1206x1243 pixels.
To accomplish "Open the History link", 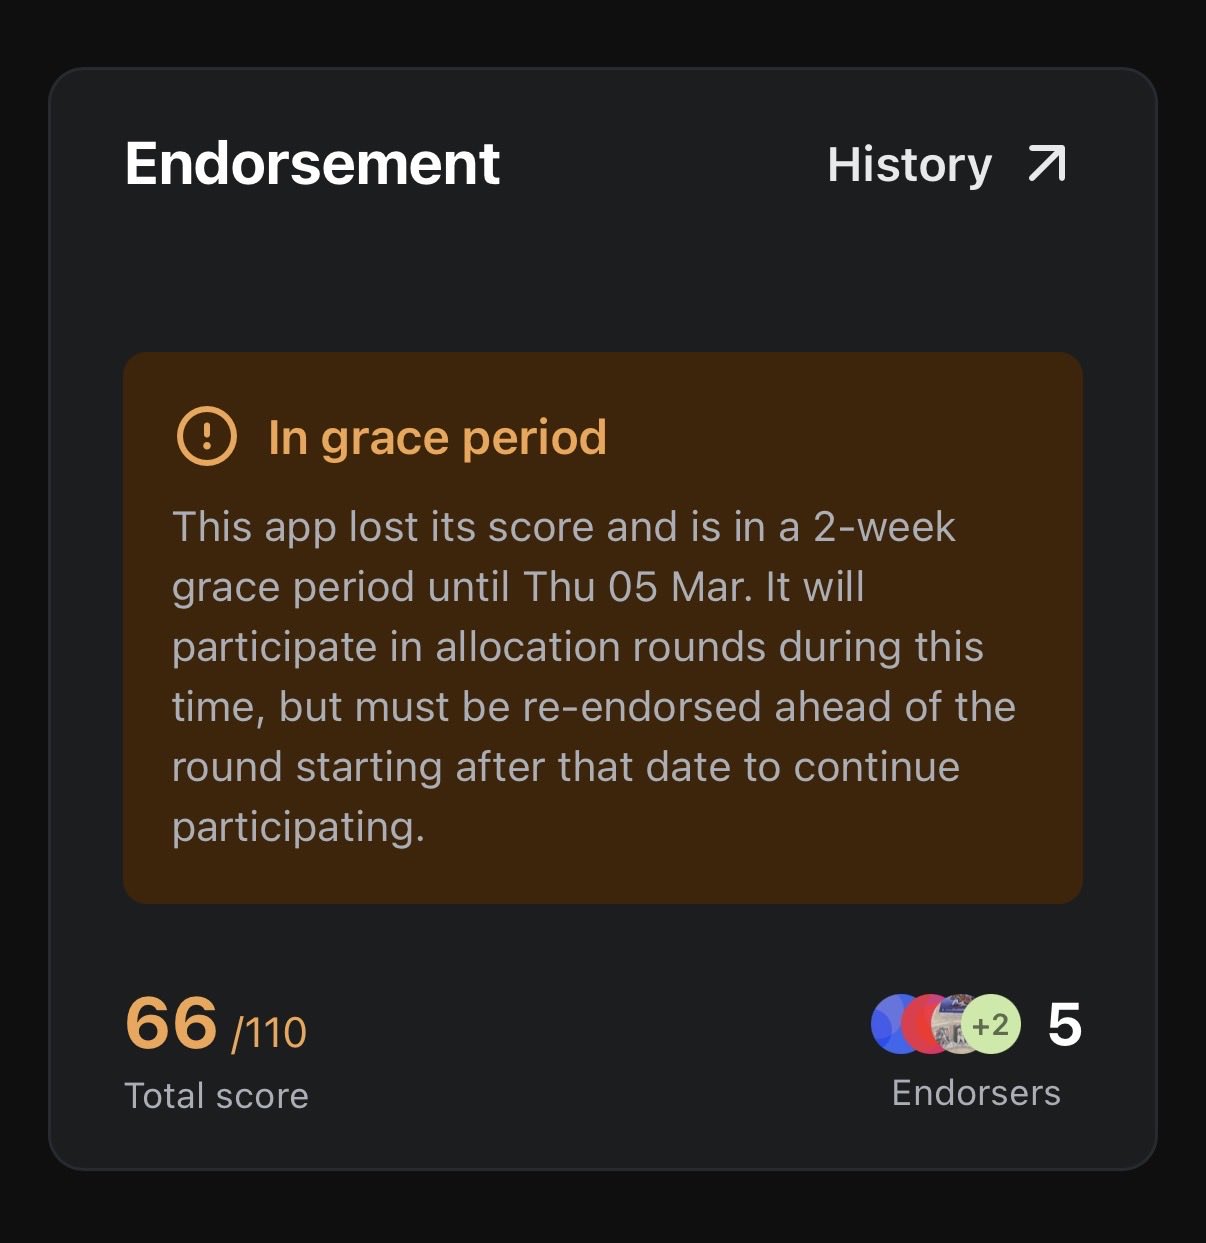I will tap(909, 165).
